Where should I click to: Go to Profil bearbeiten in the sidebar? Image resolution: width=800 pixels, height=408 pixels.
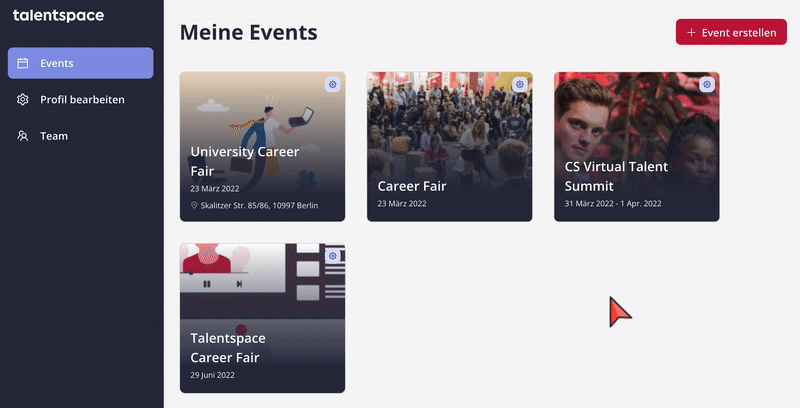pyautogui.click(x=81, y=99)
